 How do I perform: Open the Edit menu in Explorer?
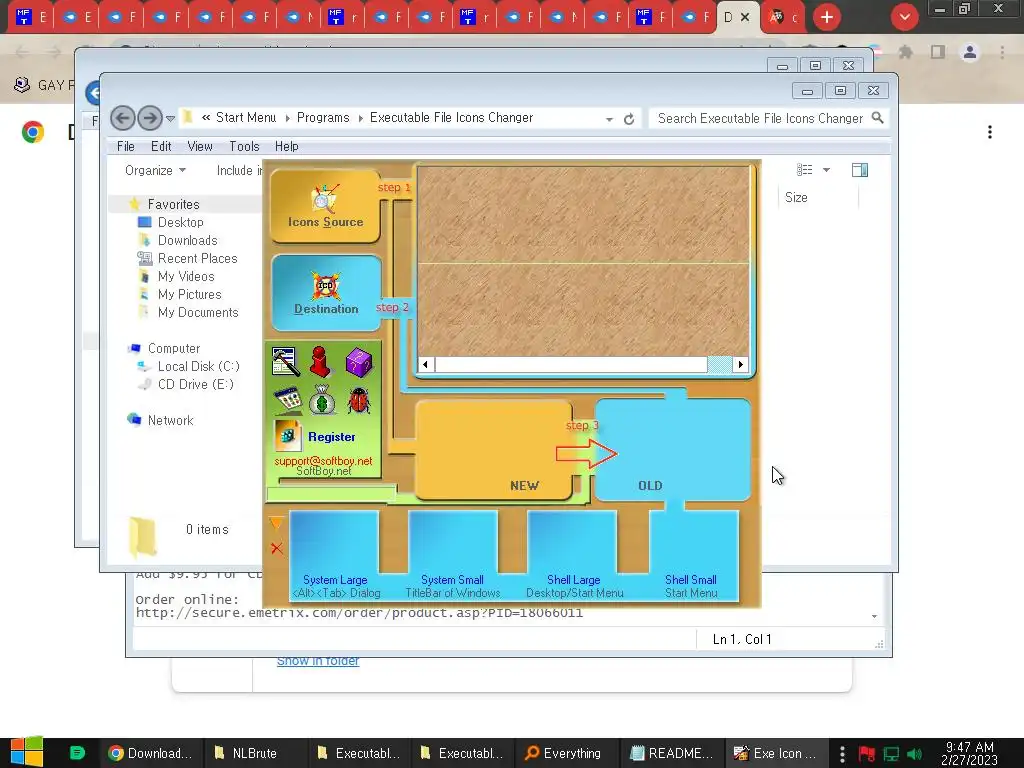click(161, 146)
